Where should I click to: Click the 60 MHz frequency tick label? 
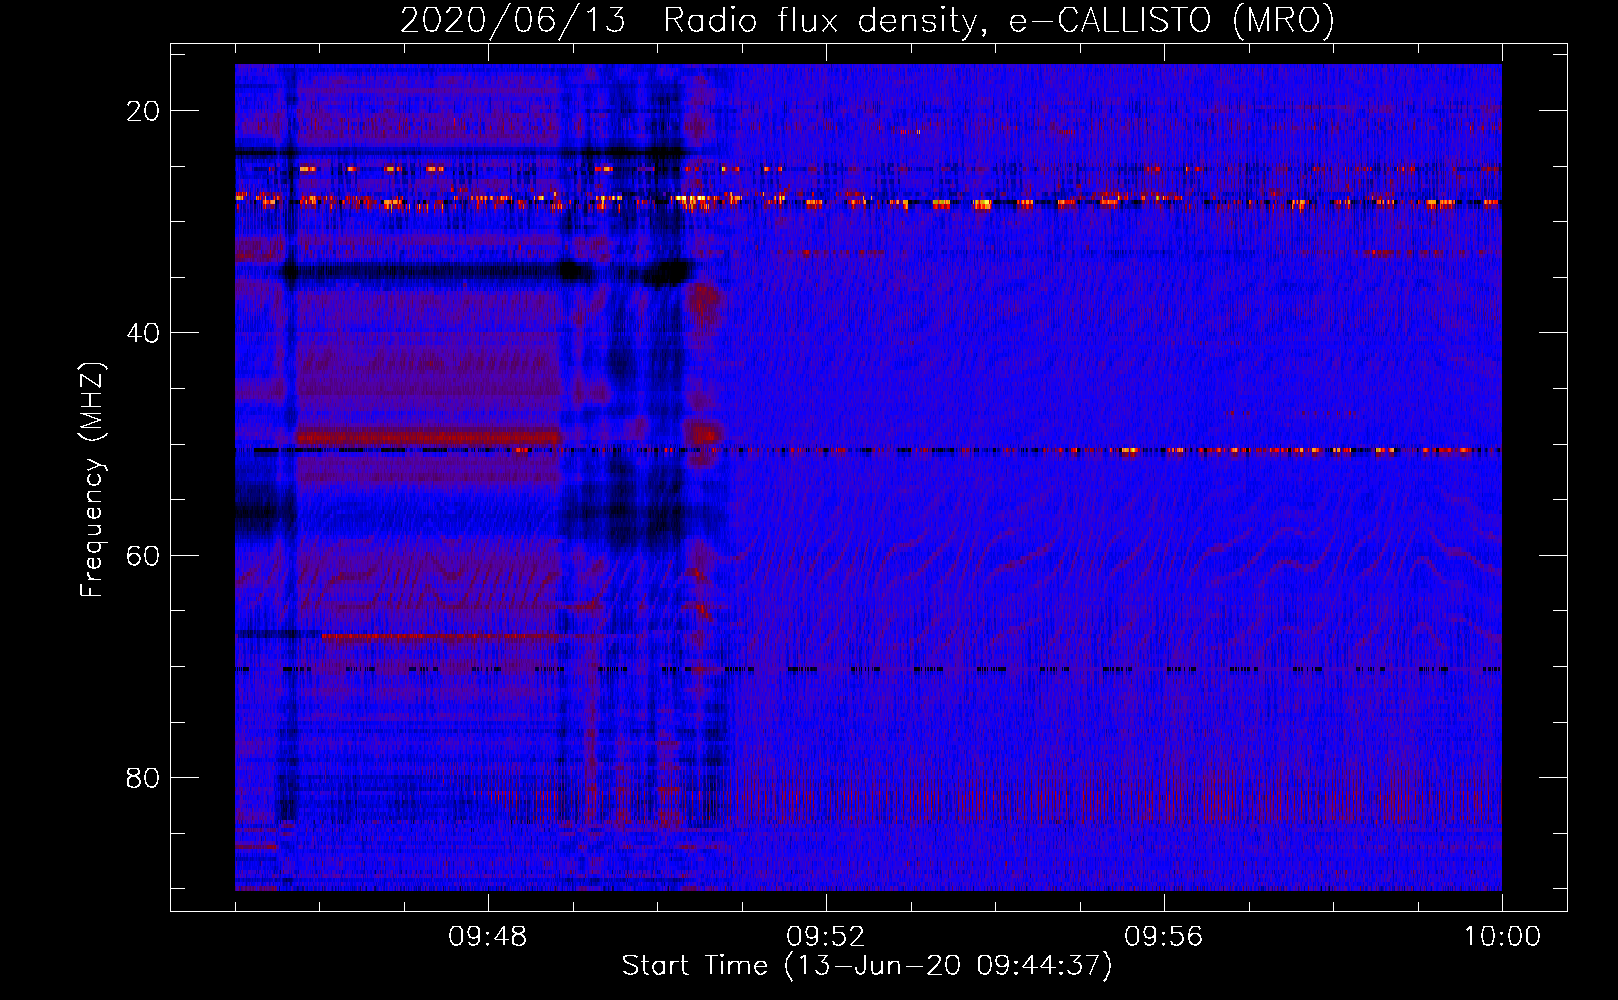(x=143, y=555)
